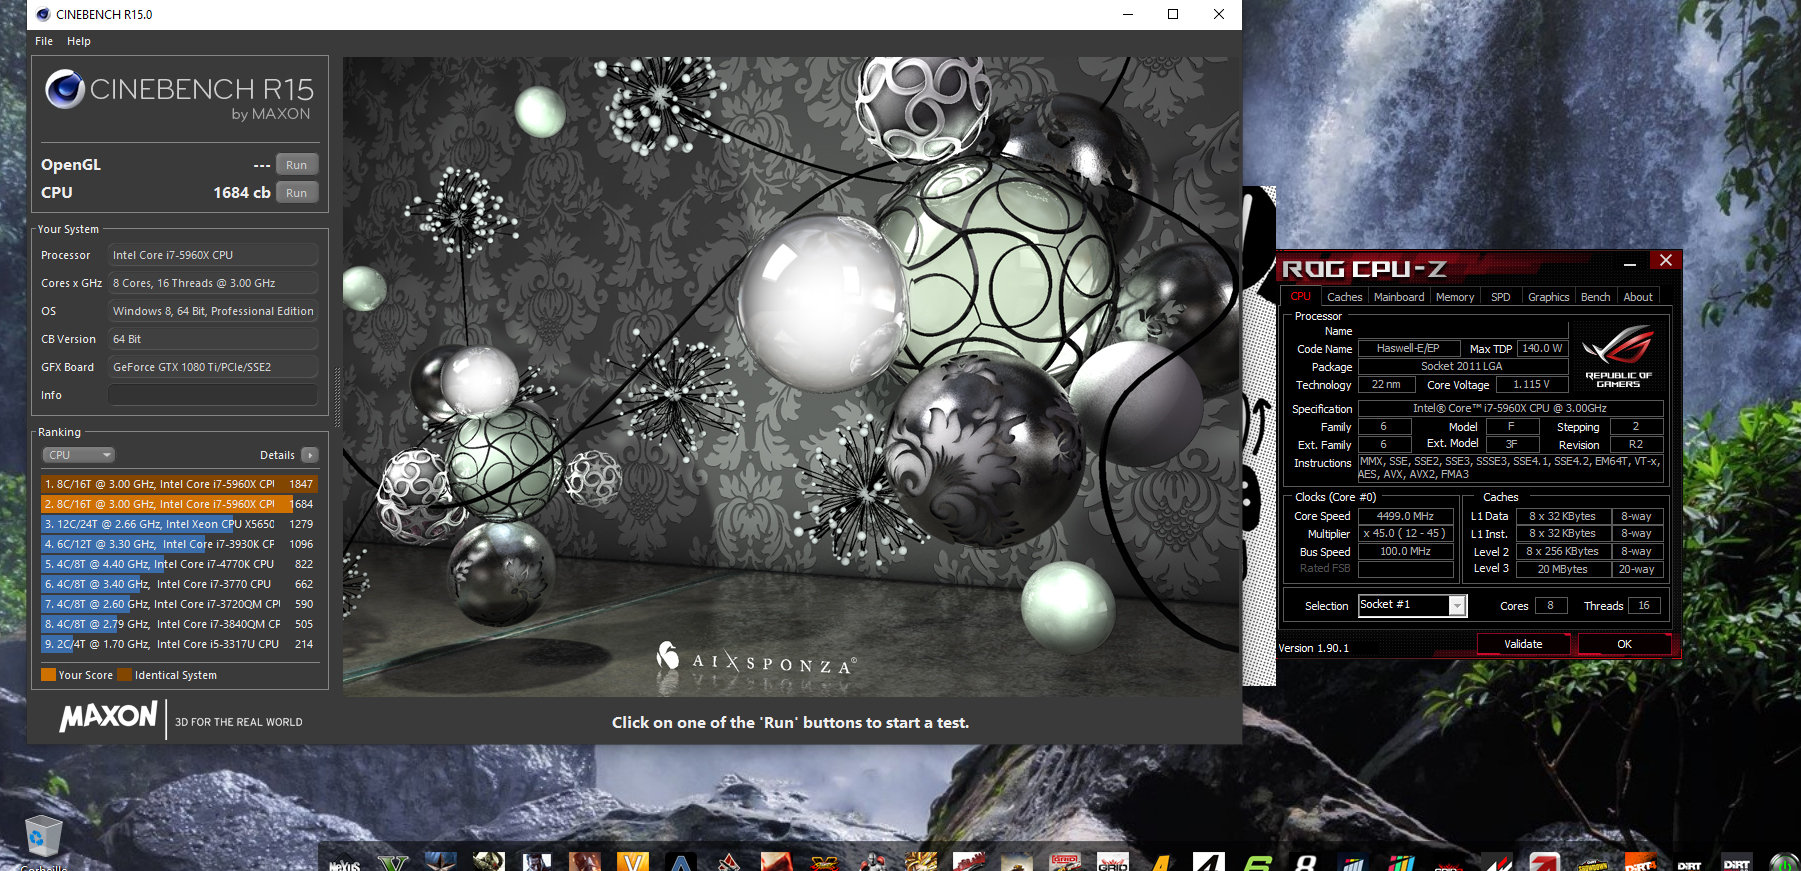This screenshot has width=1801, height=871.
Task: Click the NeXuS icon in the dock
Action: point(344,861)
